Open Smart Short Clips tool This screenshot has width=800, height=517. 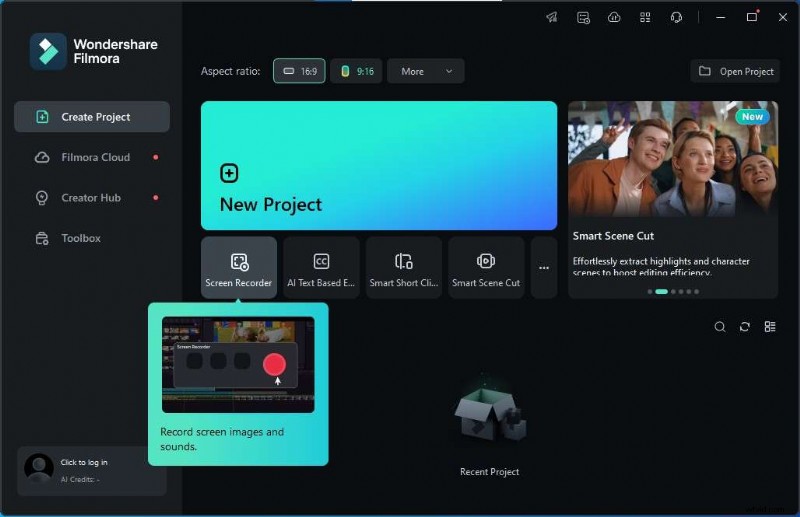click(403, 268)
